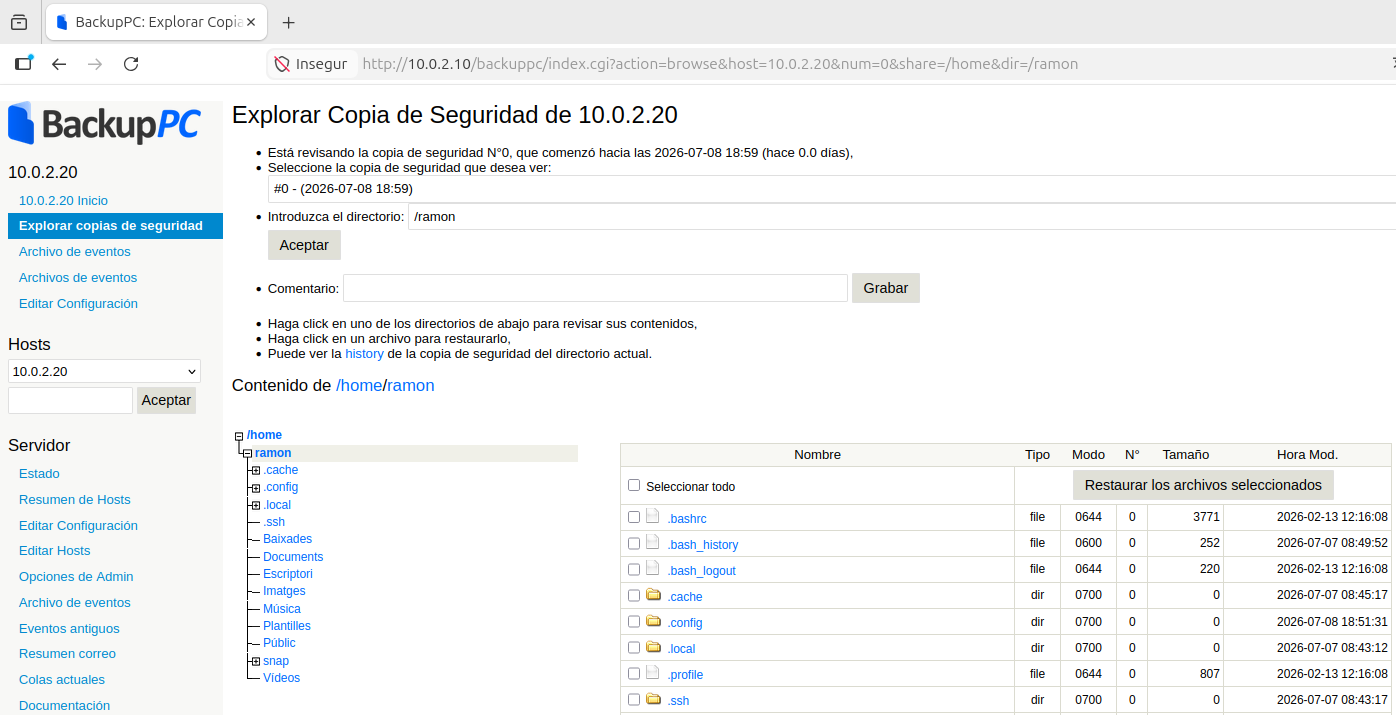Screen dimensions: 1396x715
Task: Open the backup number selector #0
Action: pos(832,188)
